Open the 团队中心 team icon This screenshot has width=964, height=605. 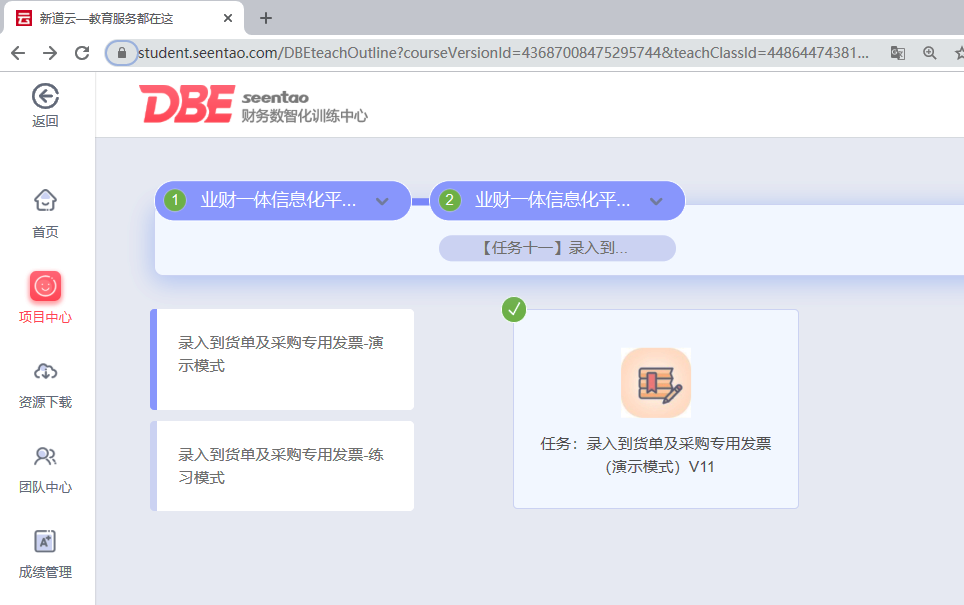[45, 457]
